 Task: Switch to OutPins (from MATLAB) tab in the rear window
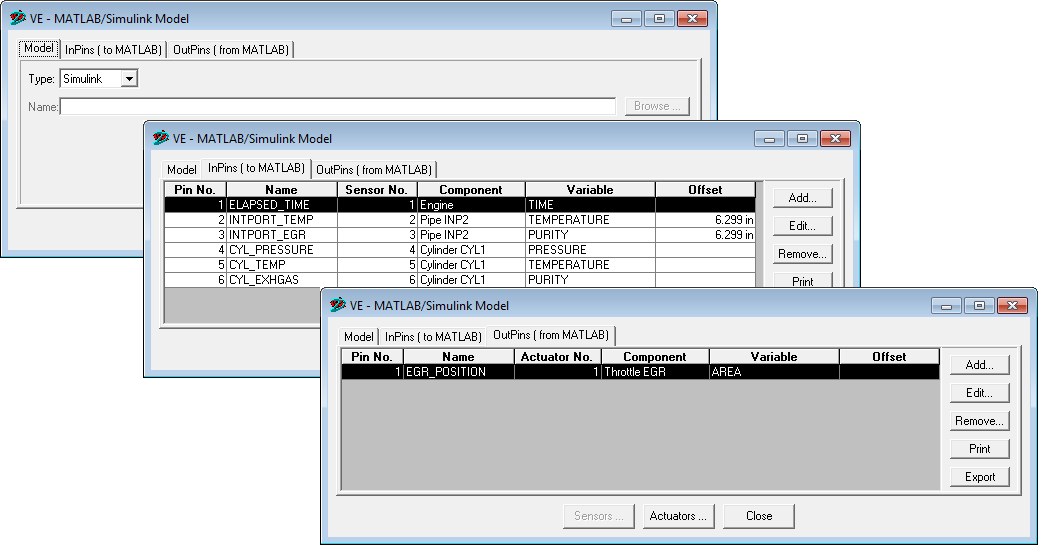[x=230, y=50]
